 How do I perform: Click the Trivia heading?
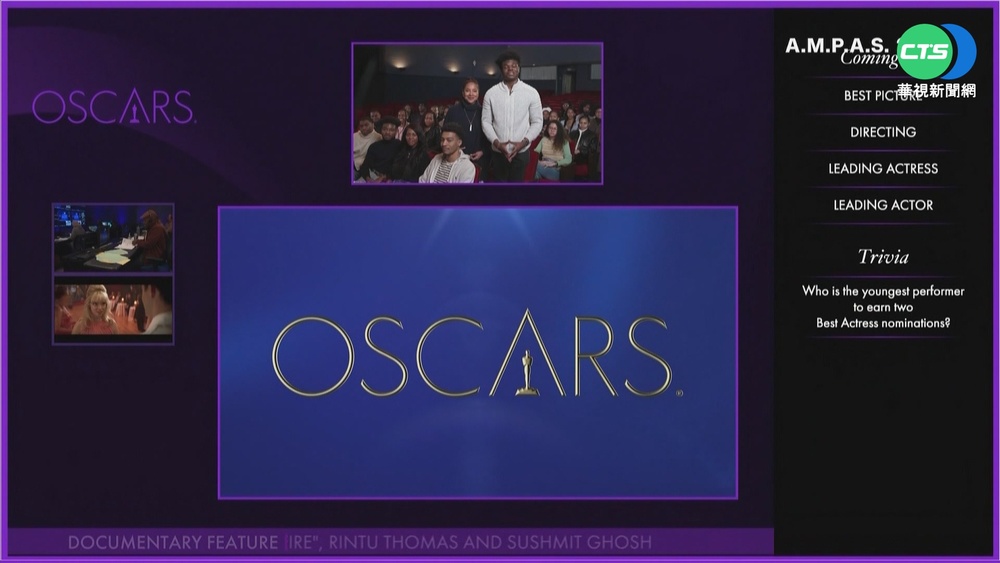[x=882, y=257]
